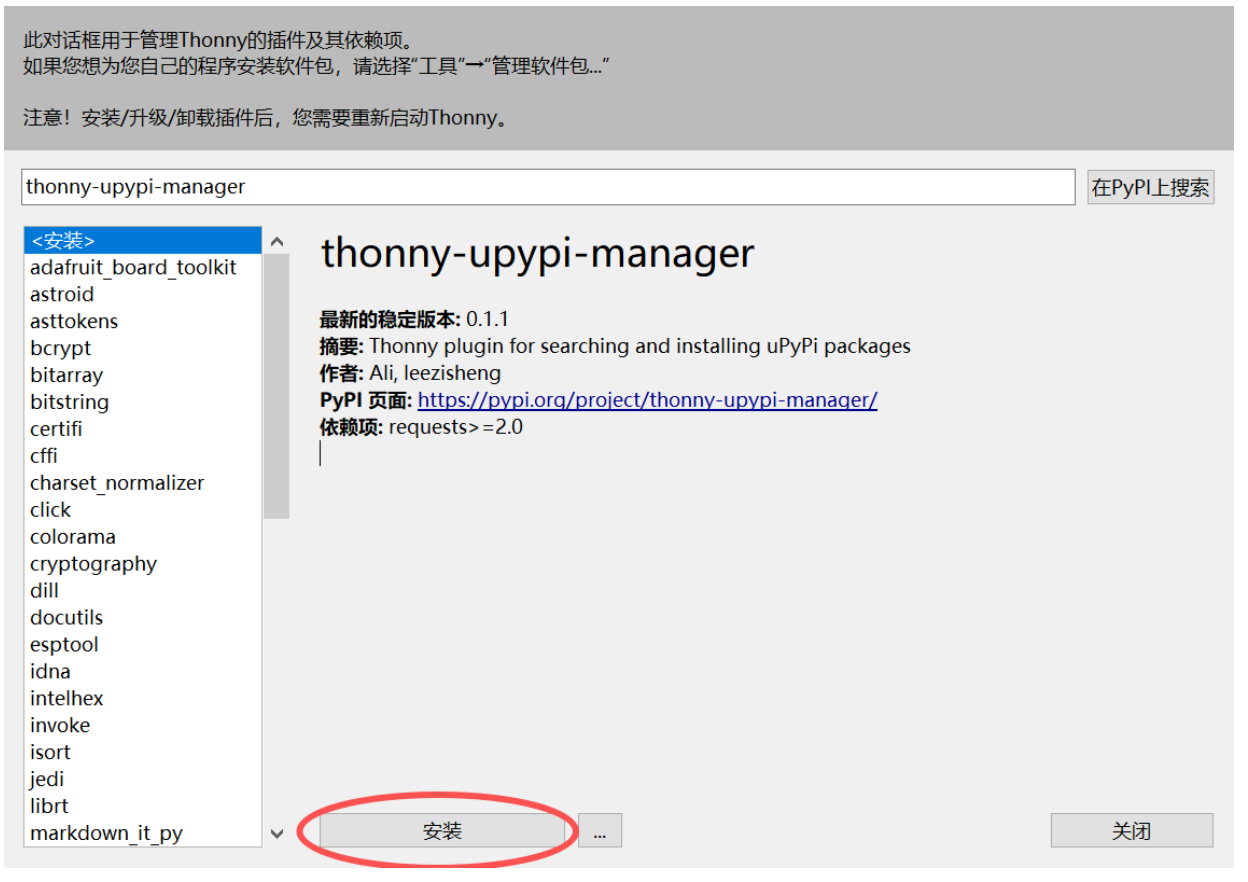Screen dimensions: 1248x882
Task: Choose astroid from the package list
Action: click(62, 295)
